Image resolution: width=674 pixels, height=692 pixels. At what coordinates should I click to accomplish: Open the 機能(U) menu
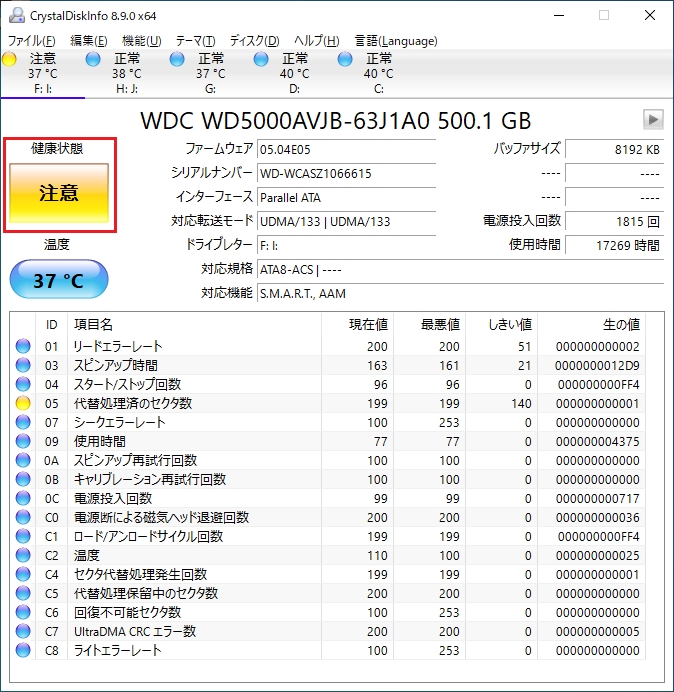pyautogui.click(x=142, y=41)
